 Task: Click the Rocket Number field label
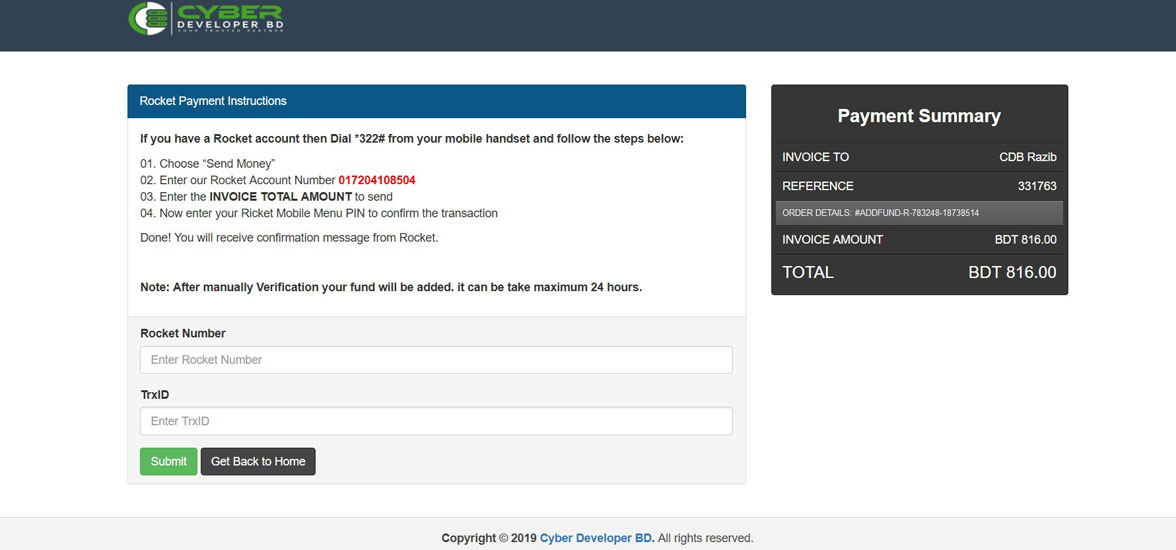[x=183, y=333]
